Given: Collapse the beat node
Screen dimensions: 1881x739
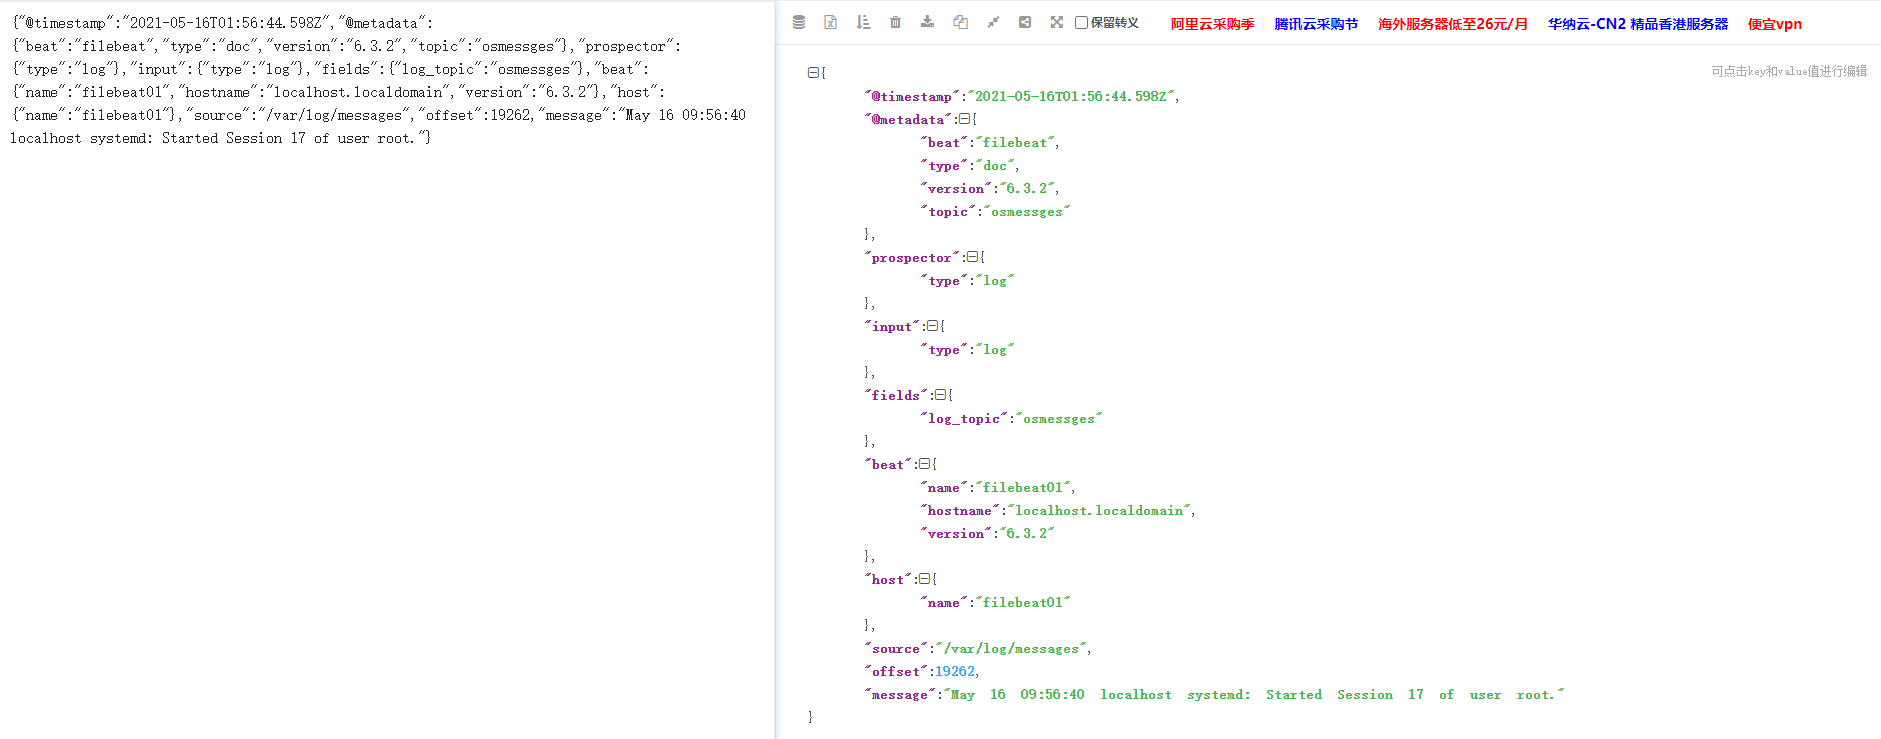Looking at the screenshot, I should tap(925, 464).
